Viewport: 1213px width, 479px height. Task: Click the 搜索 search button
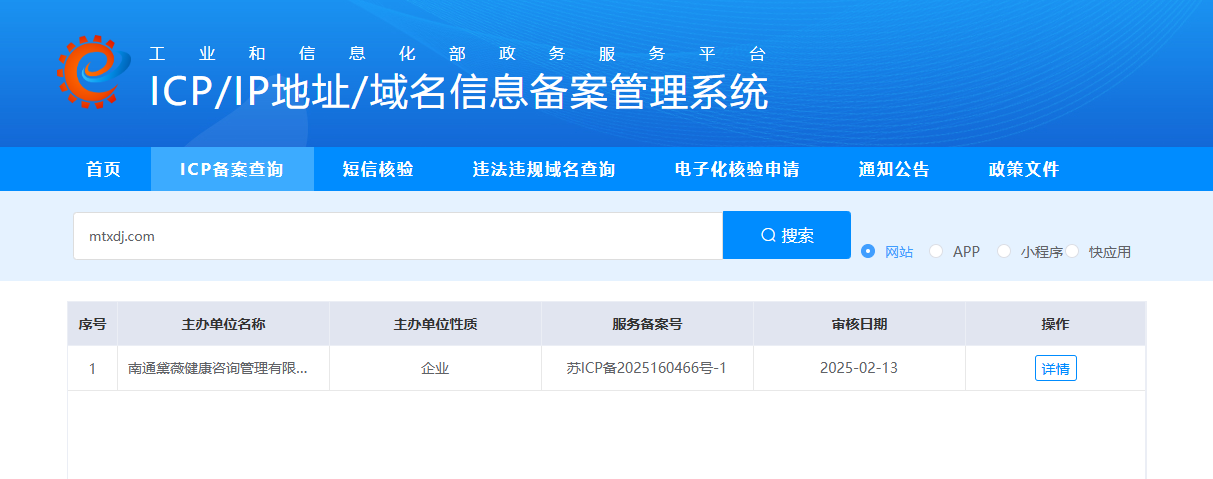coord(787,235)
